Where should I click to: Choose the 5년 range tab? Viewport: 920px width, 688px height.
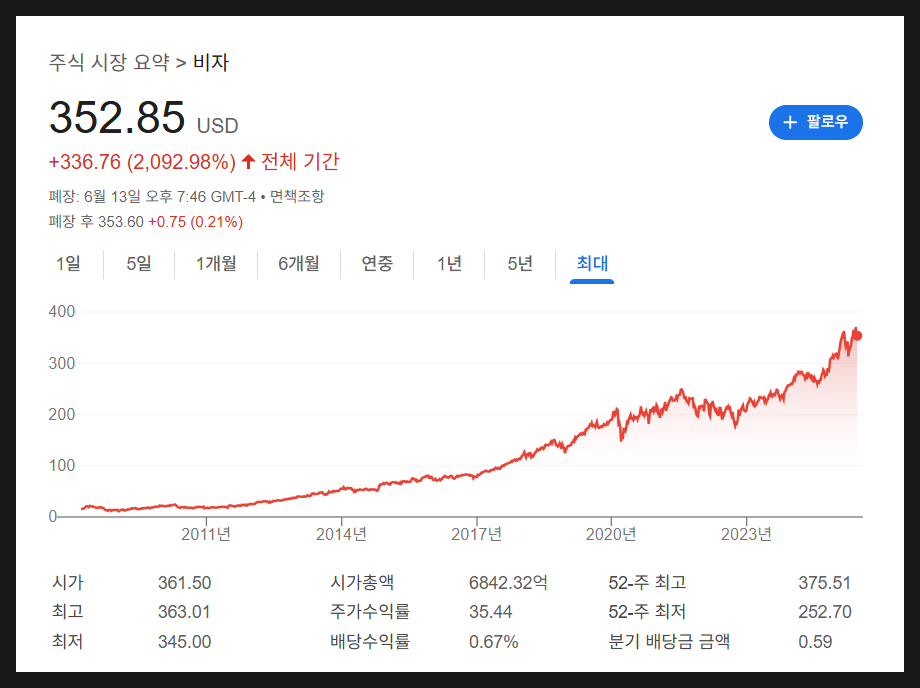[520, 263]
